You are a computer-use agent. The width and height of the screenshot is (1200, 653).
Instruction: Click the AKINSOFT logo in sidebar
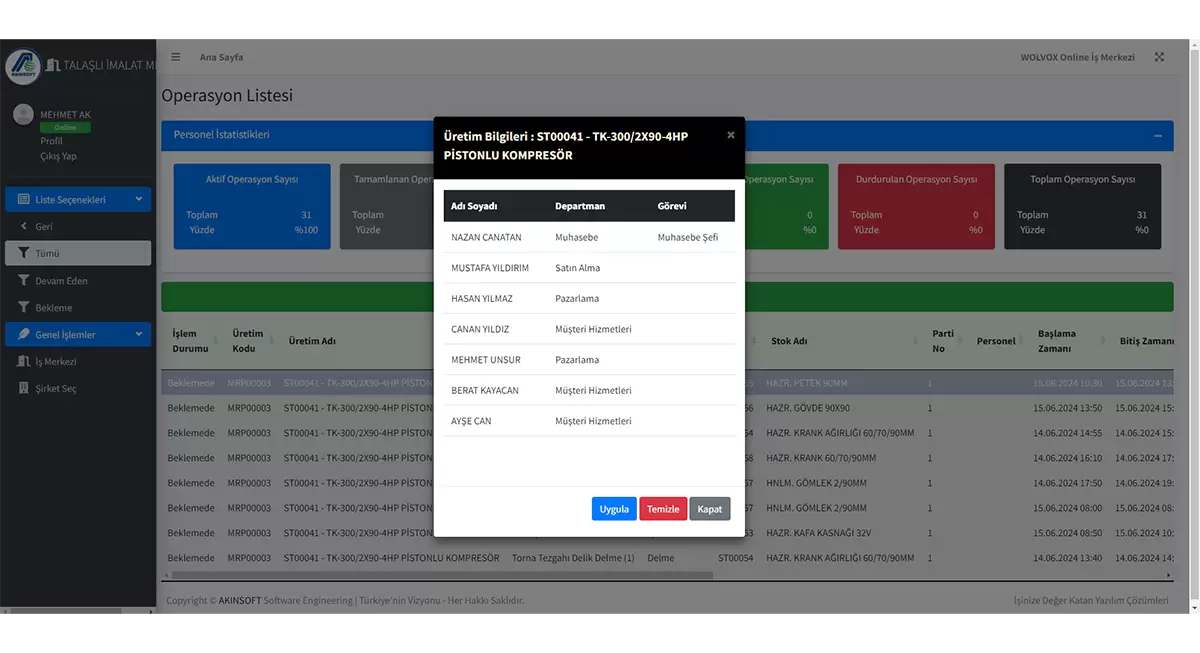tap(23, 66)
